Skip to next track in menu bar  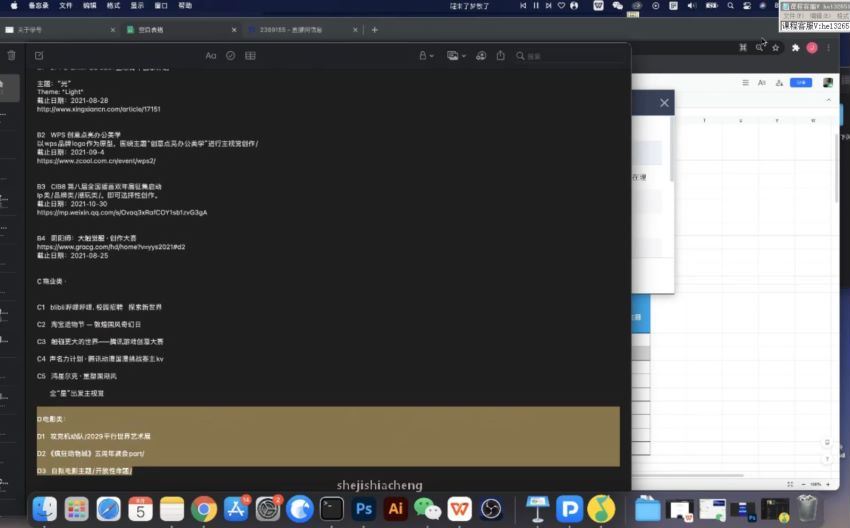[549, 5]
